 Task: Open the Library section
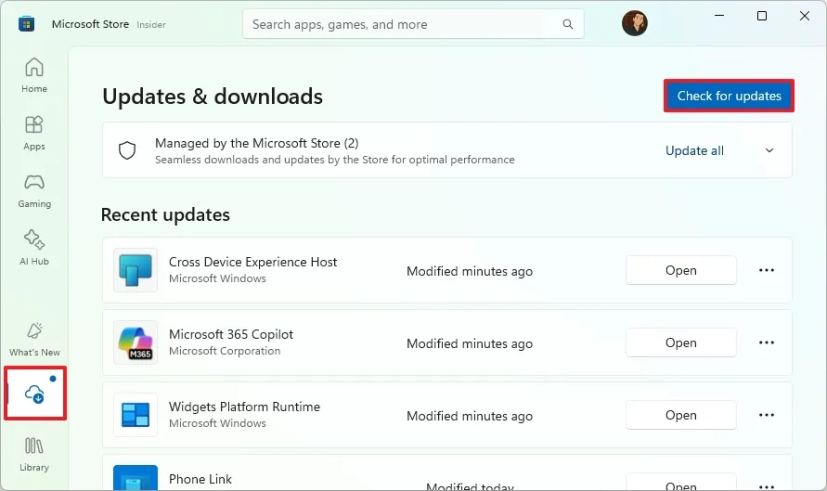point(34,454)
